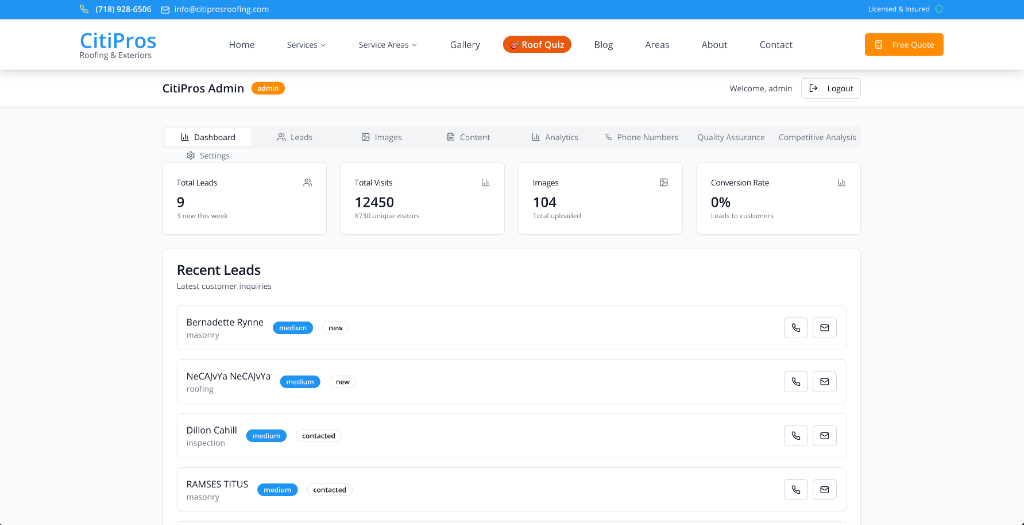
Task: Open the Settings tab
Action: (208, 156)
